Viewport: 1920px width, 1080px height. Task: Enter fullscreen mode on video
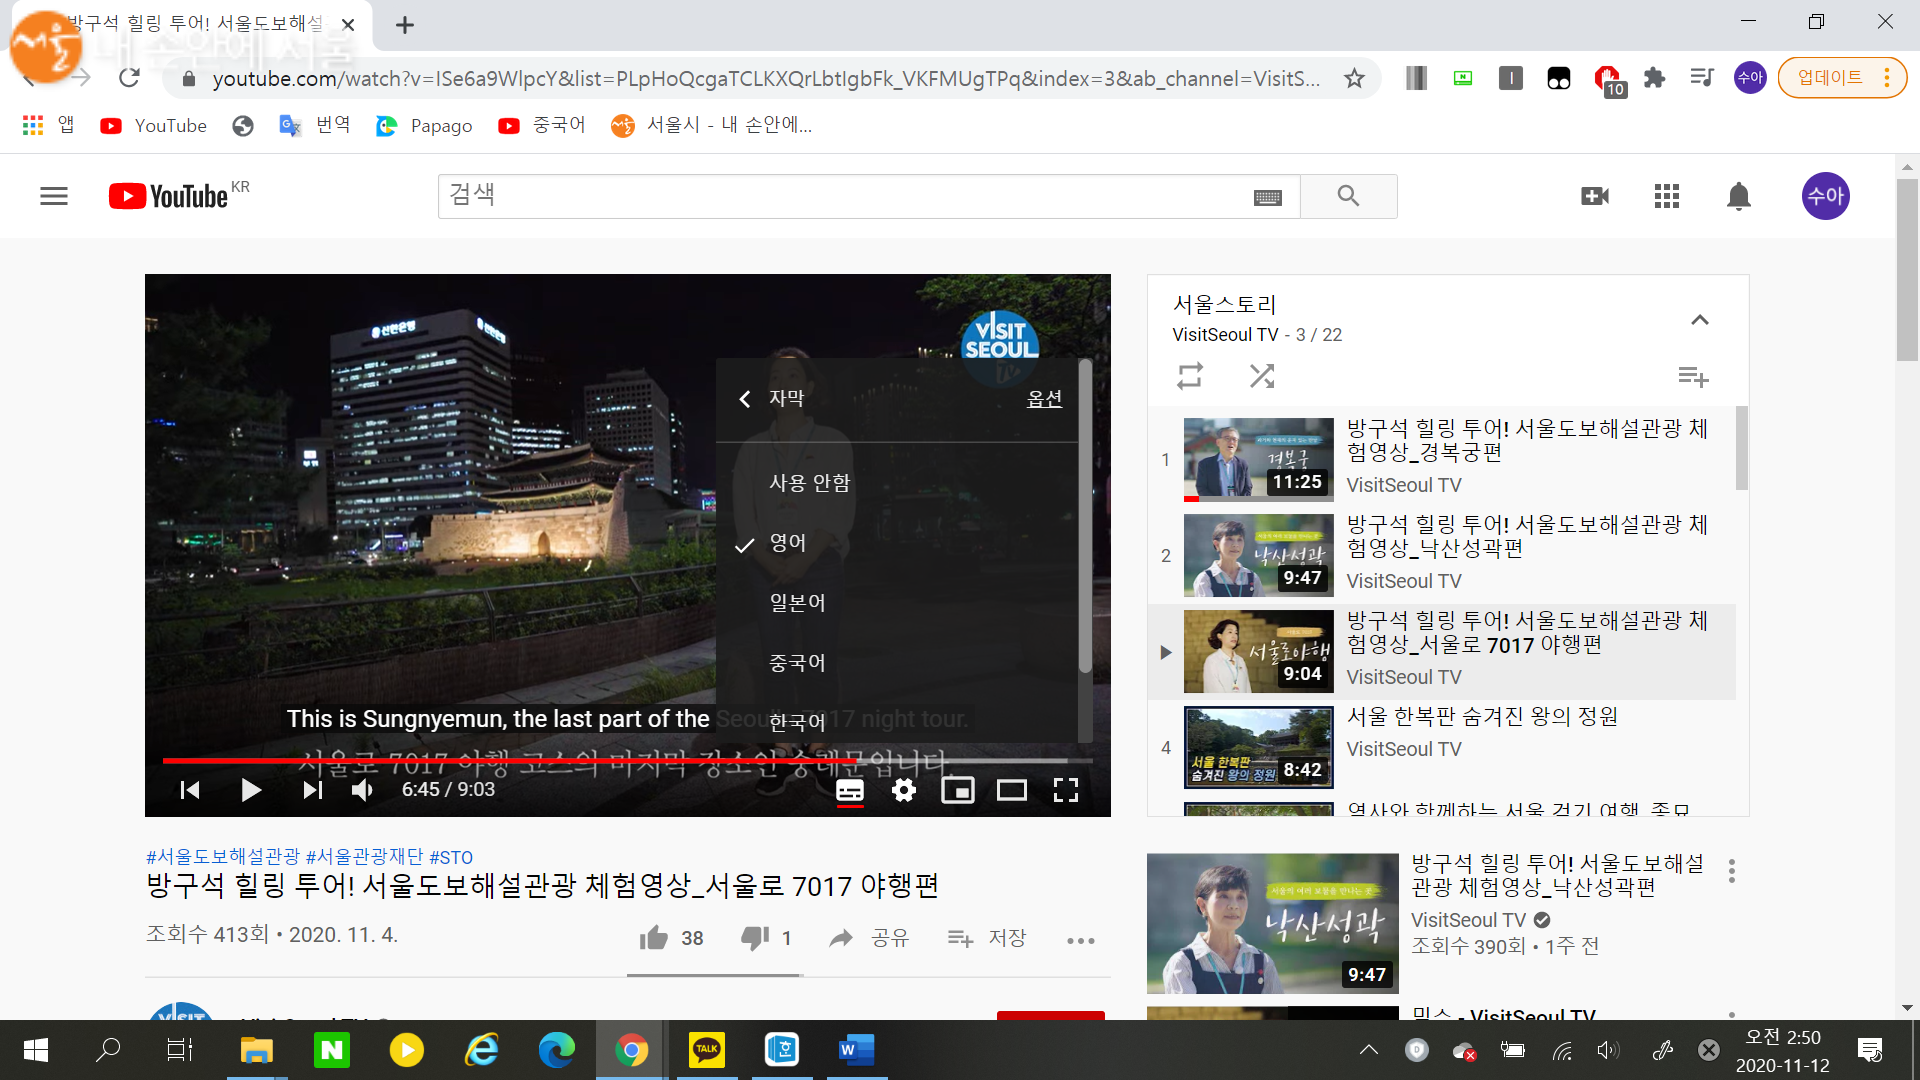pos(1065,790)
